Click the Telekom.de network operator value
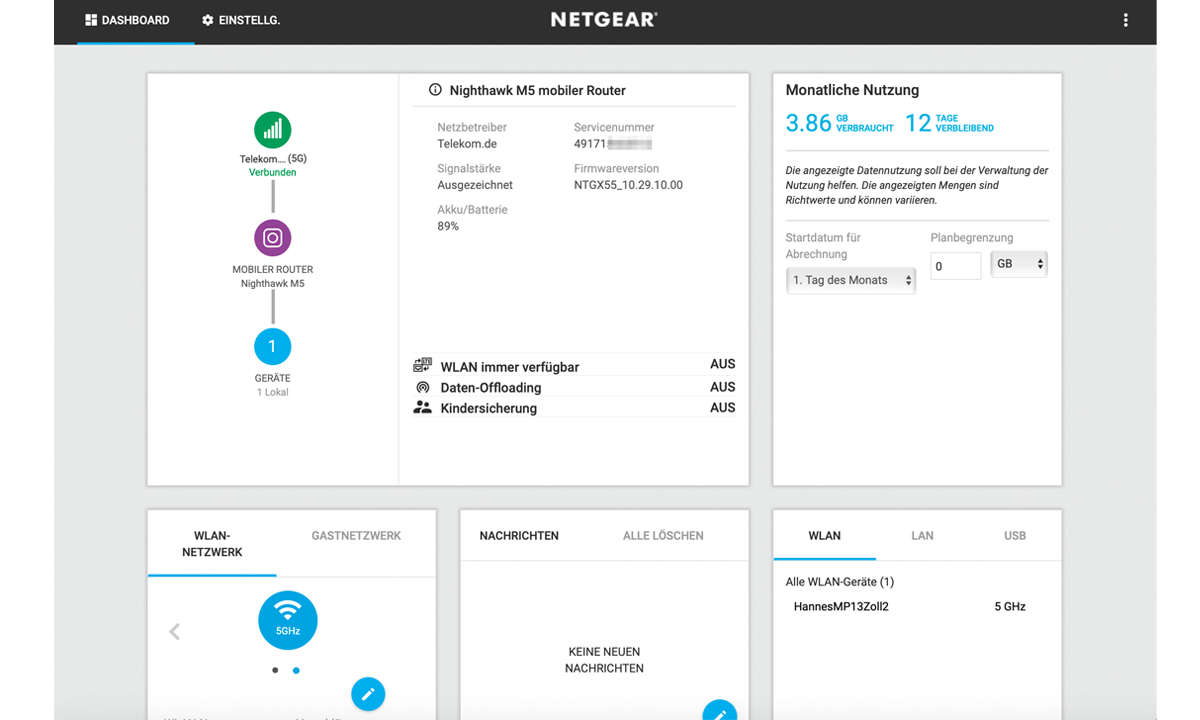This screenshot has width=1200, height=720. coord(467,144)
